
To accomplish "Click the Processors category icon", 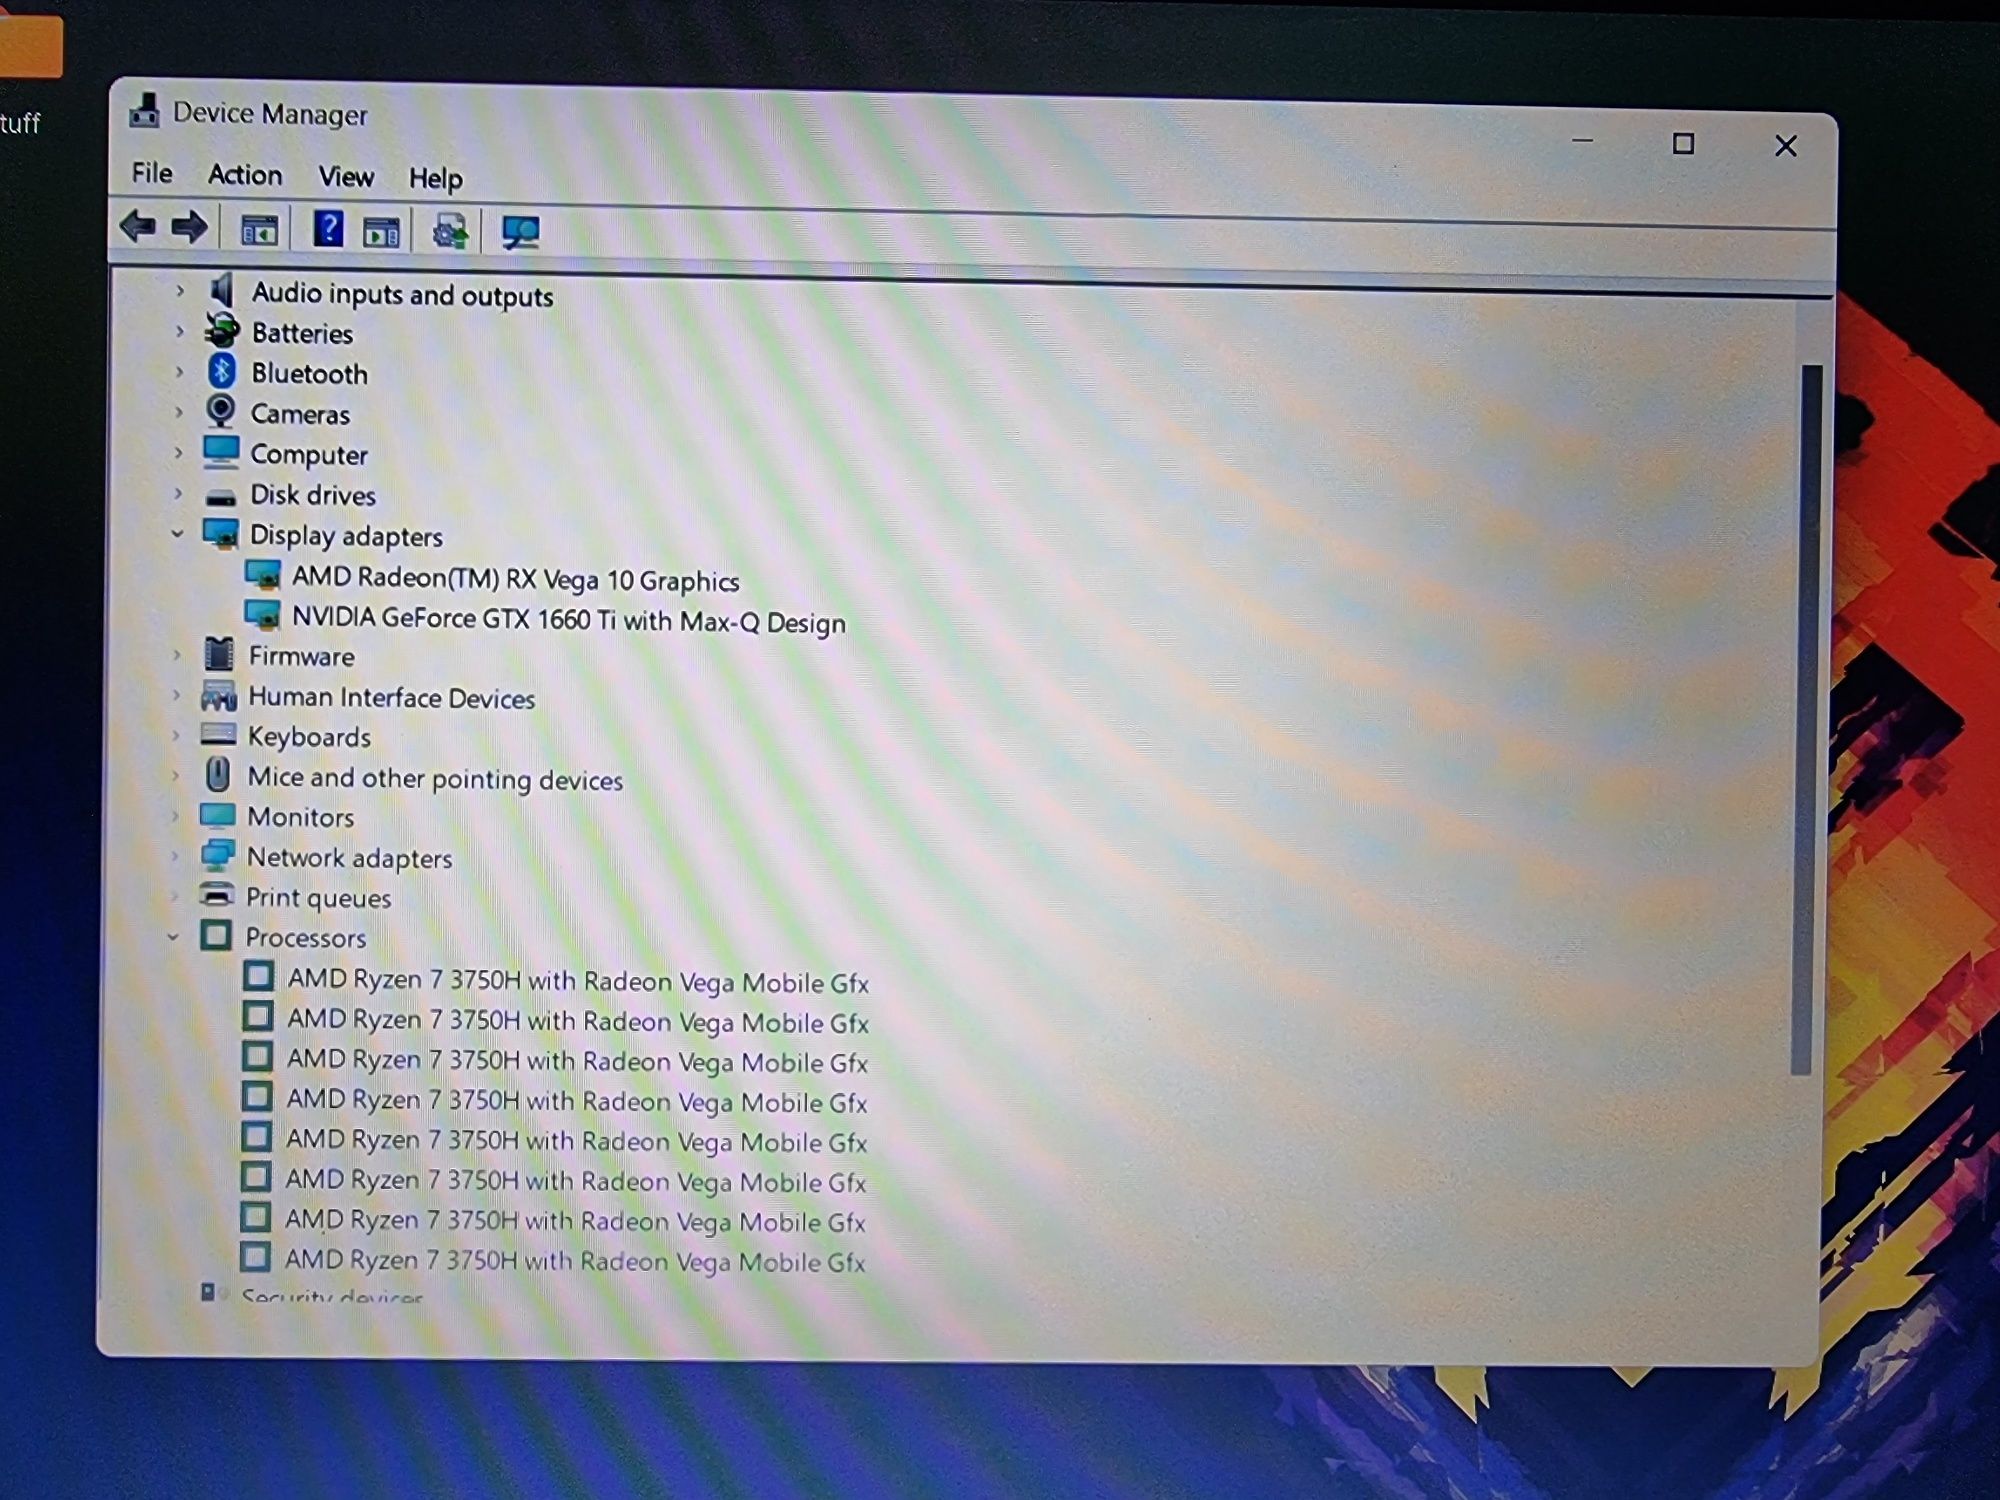I will (215, 935).
